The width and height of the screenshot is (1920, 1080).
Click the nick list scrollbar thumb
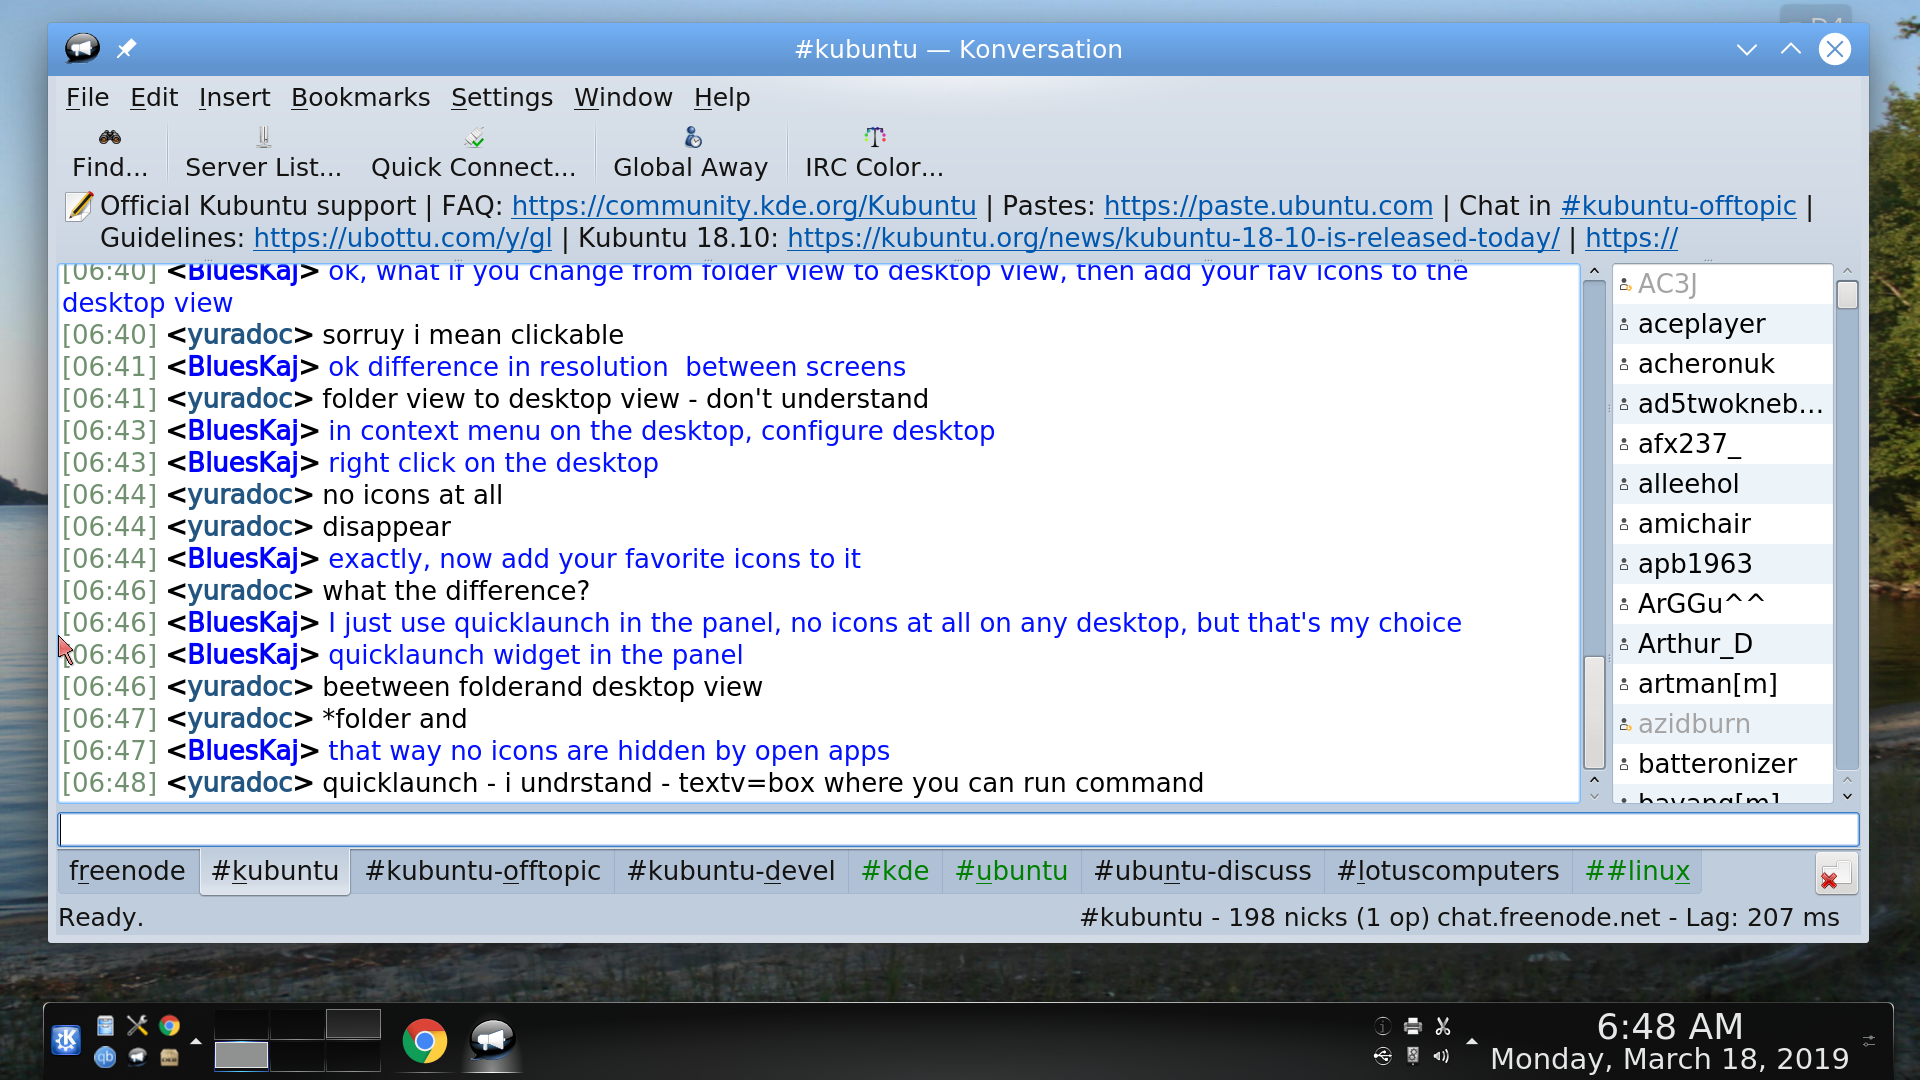click(1847, 295)
